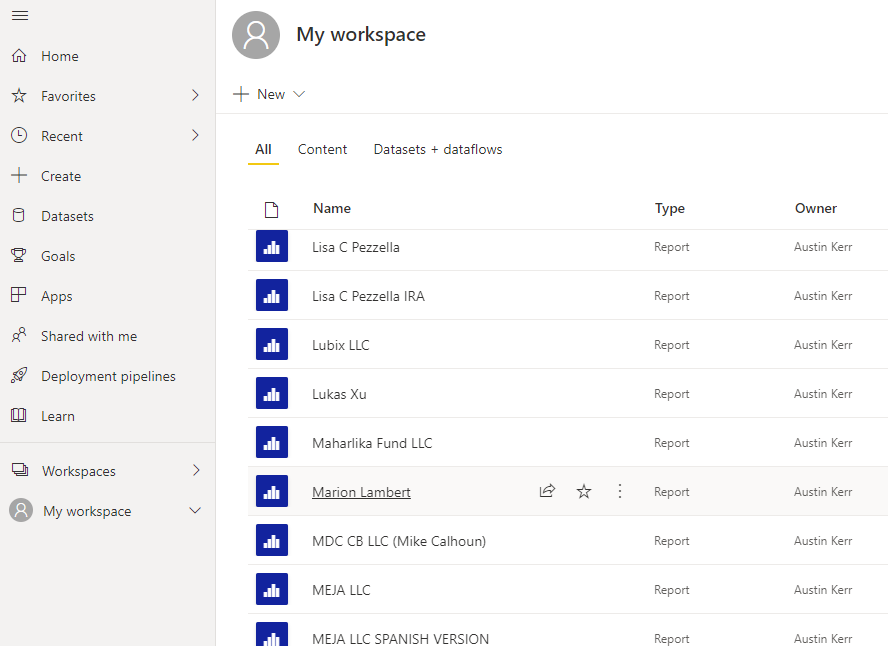This screenshot has height=646, width=888.
Task: Switch to Datasets + dataflows tab
Action: (438, 149)
